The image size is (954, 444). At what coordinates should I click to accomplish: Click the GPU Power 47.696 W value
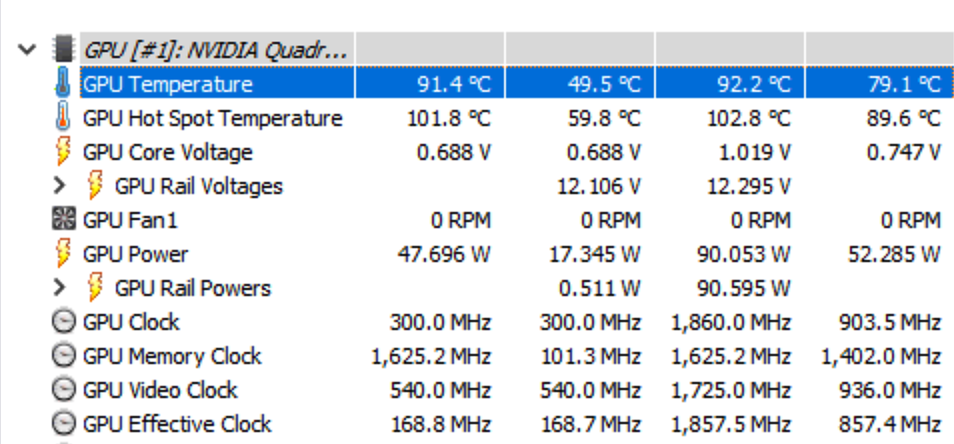(x=444, y=254)
